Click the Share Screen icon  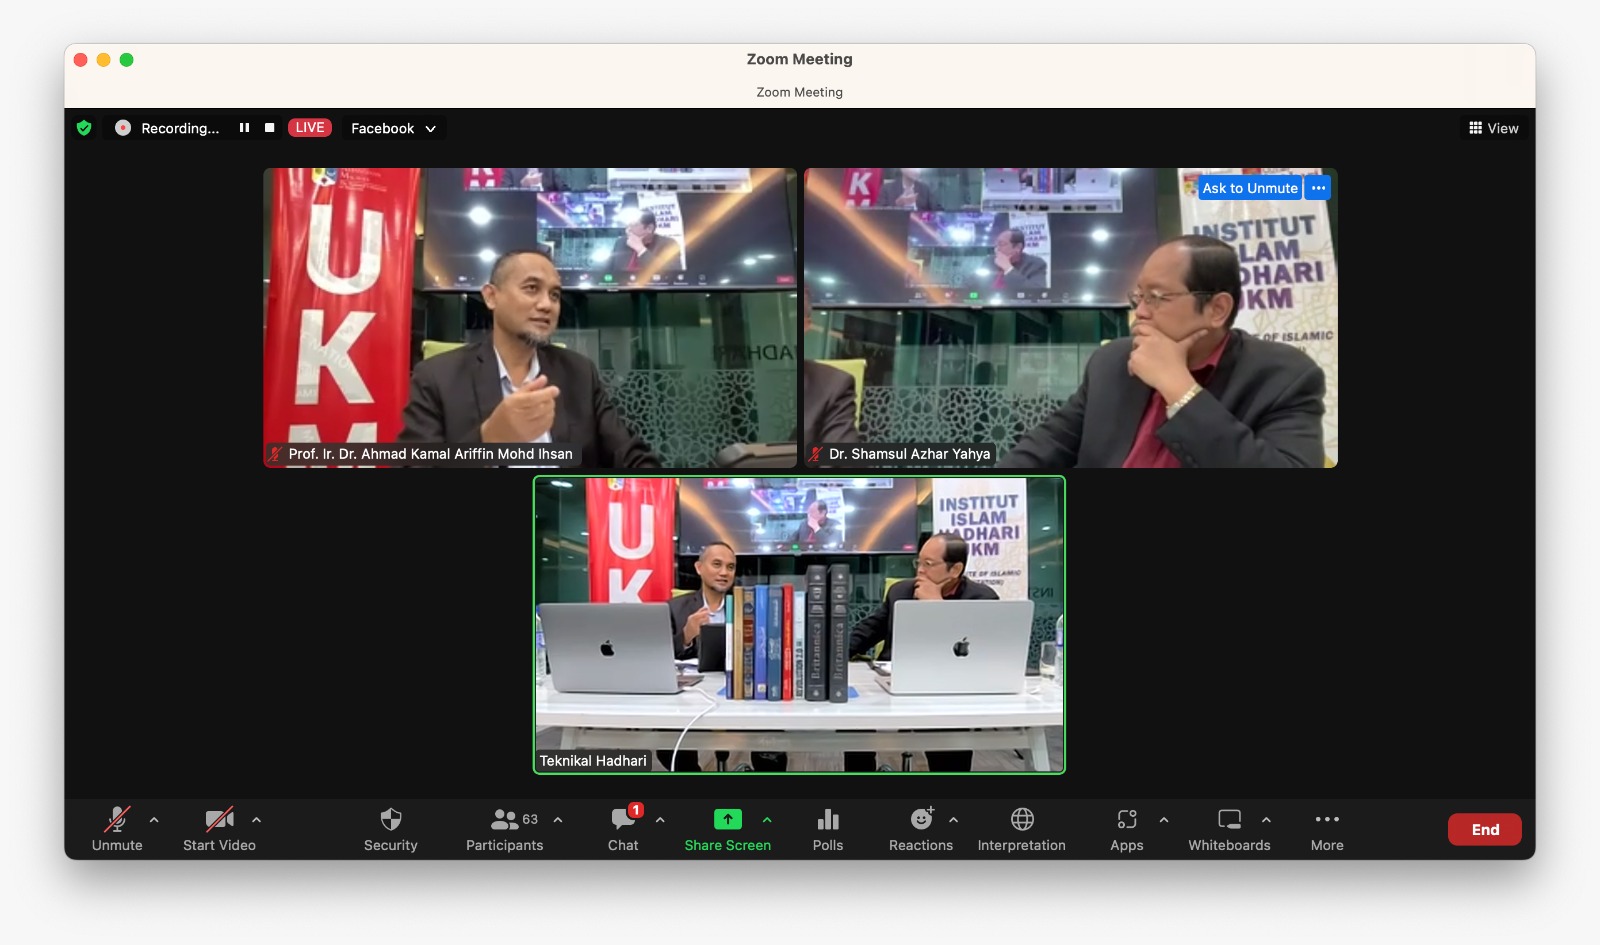pos(727,820)
